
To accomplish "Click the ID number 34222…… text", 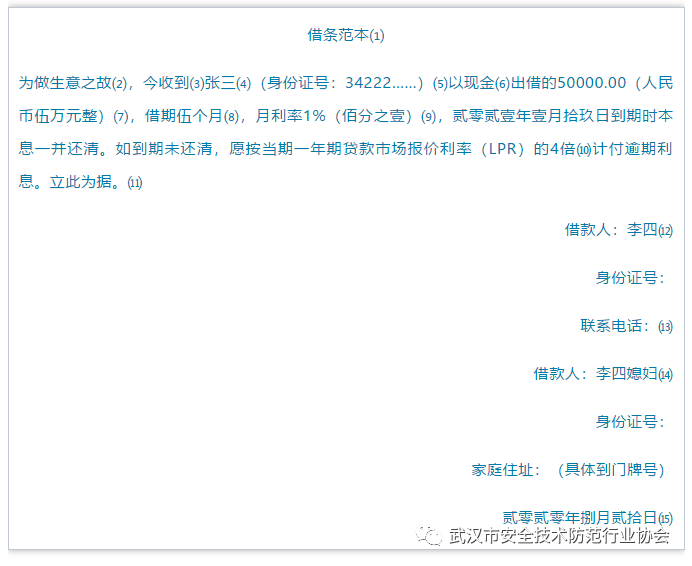I will tap(383, 82).
